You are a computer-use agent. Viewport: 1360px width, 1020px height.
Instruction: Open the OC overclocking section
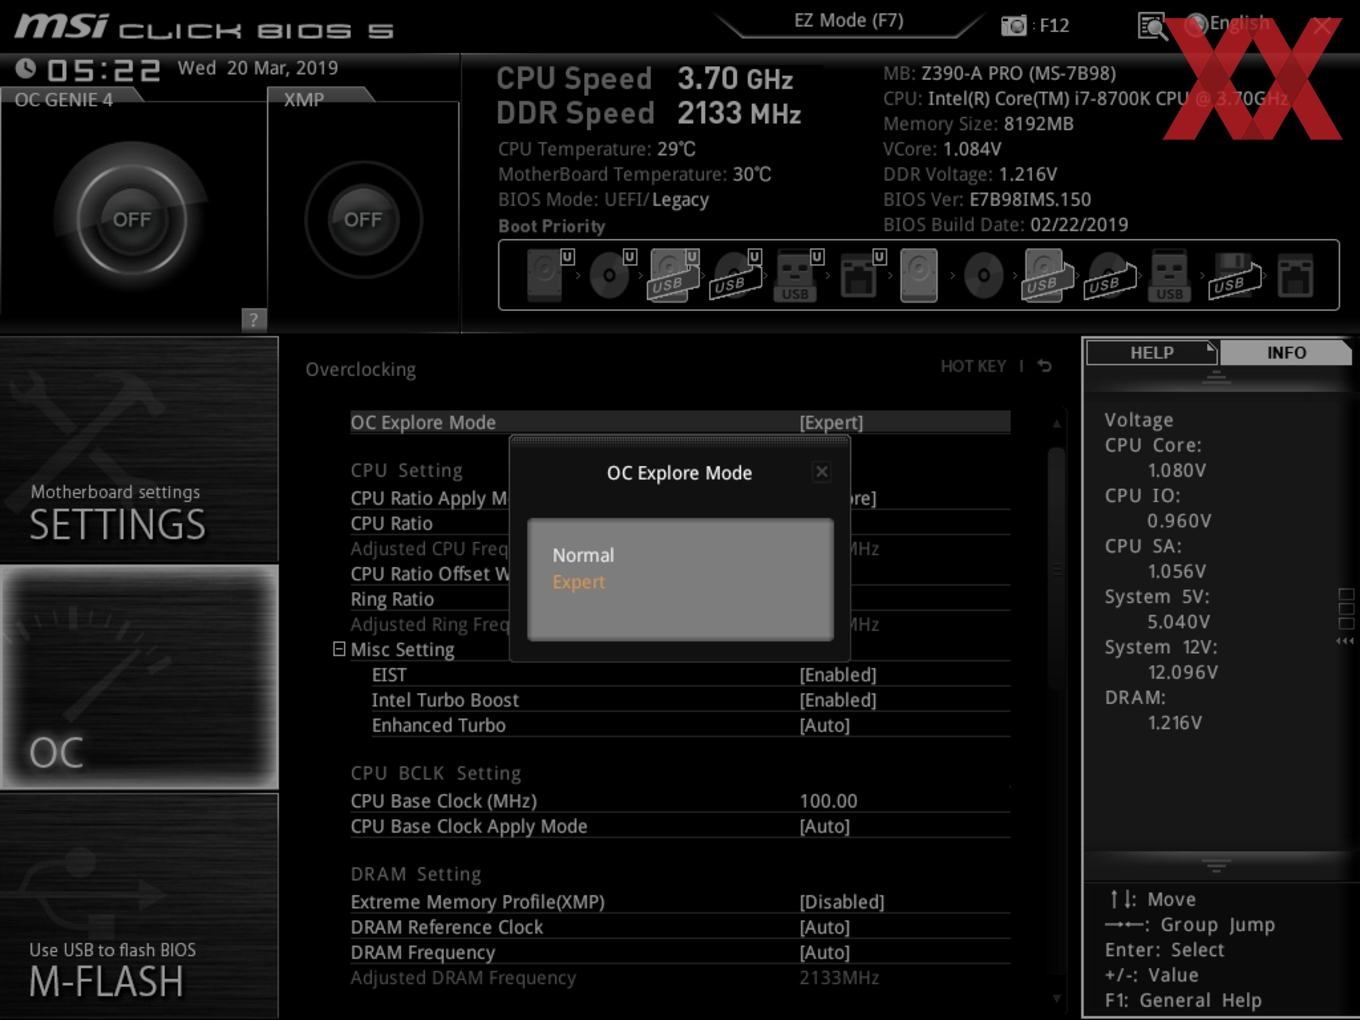tap(139, 677)
